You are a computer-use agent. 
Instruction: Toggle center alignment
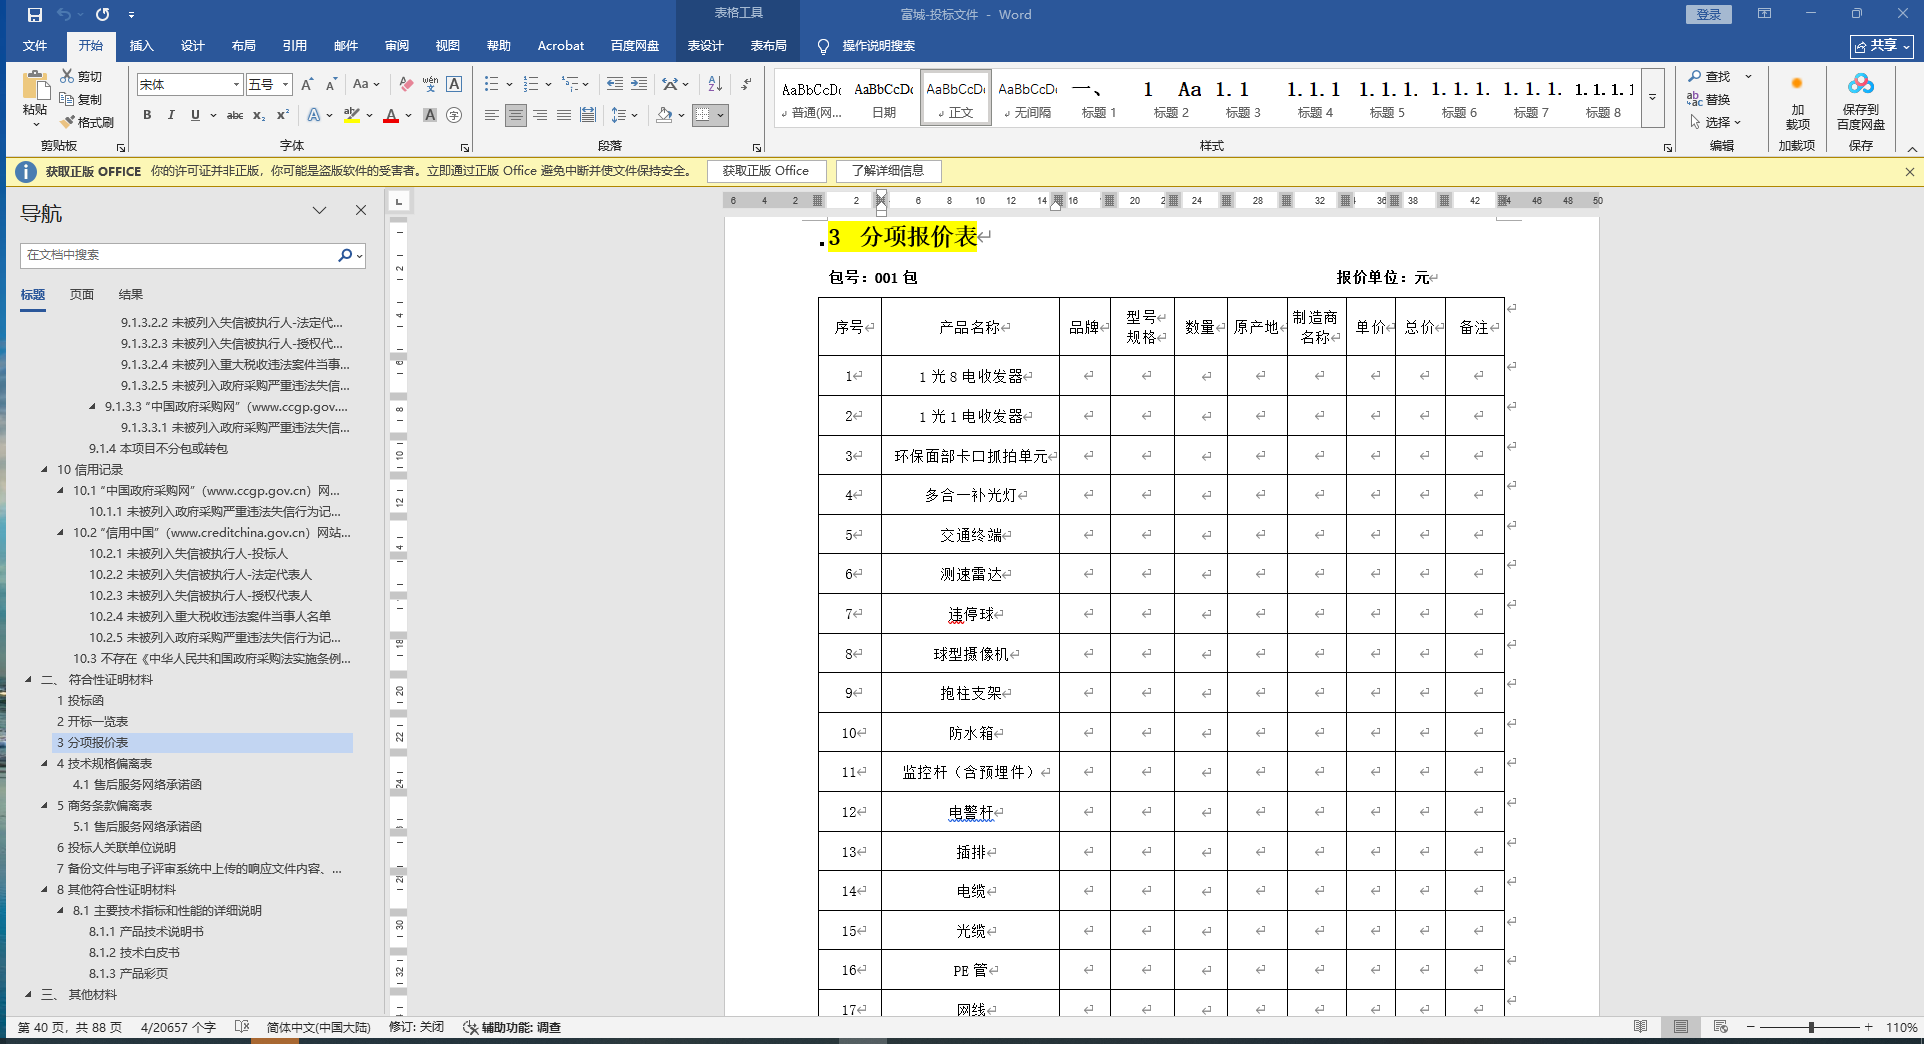[x=515, y=115]
